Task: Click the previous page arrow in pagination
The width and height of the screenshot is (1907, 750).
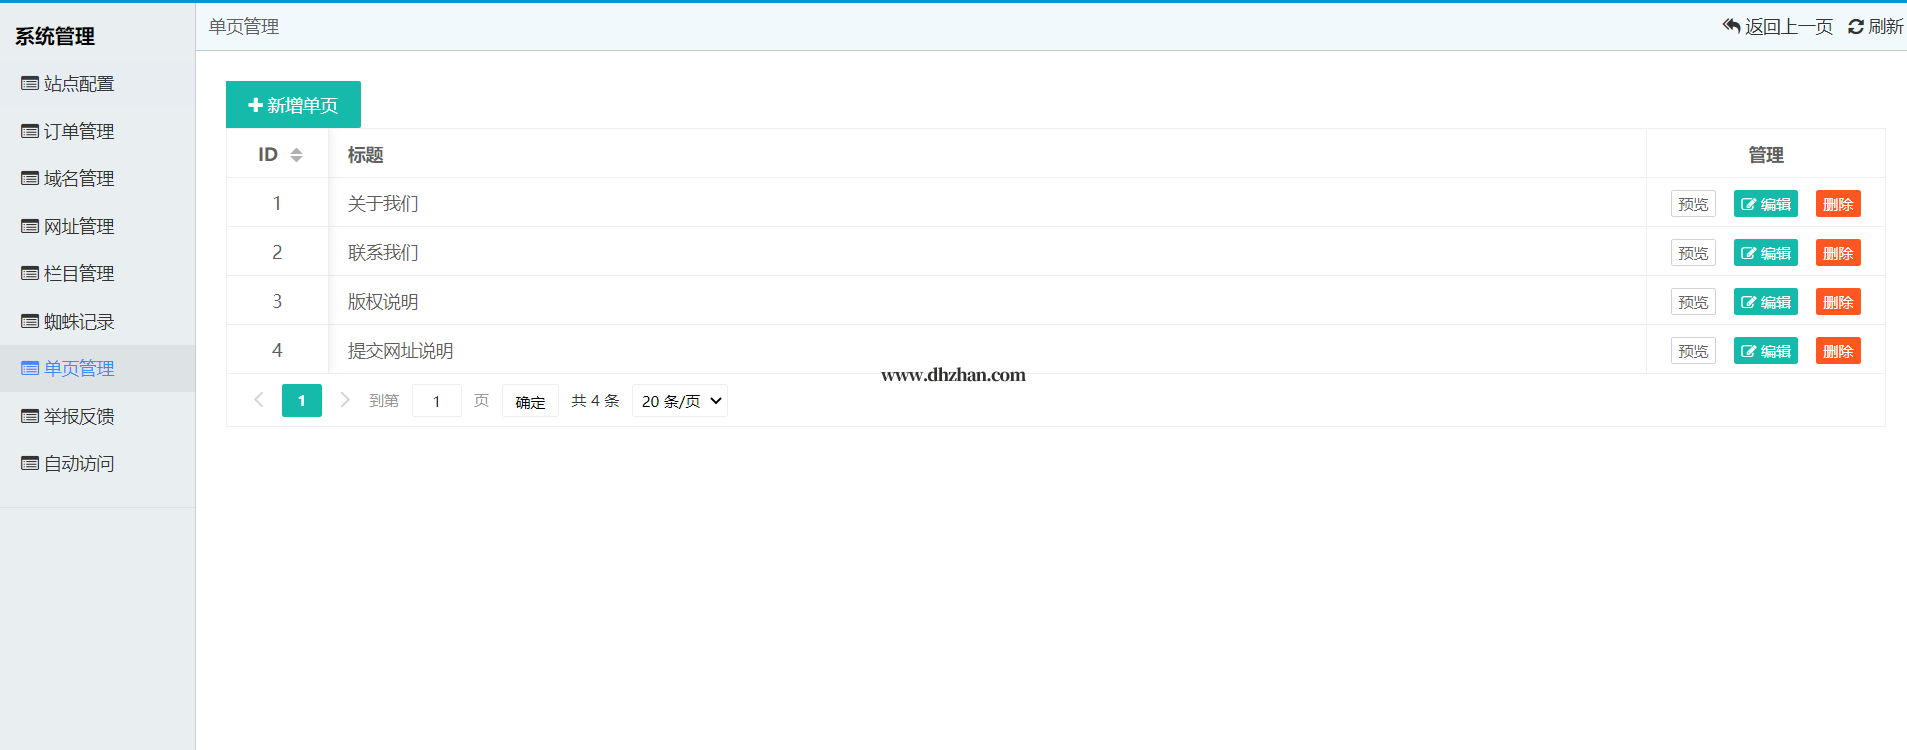Action: pos(259,400)
